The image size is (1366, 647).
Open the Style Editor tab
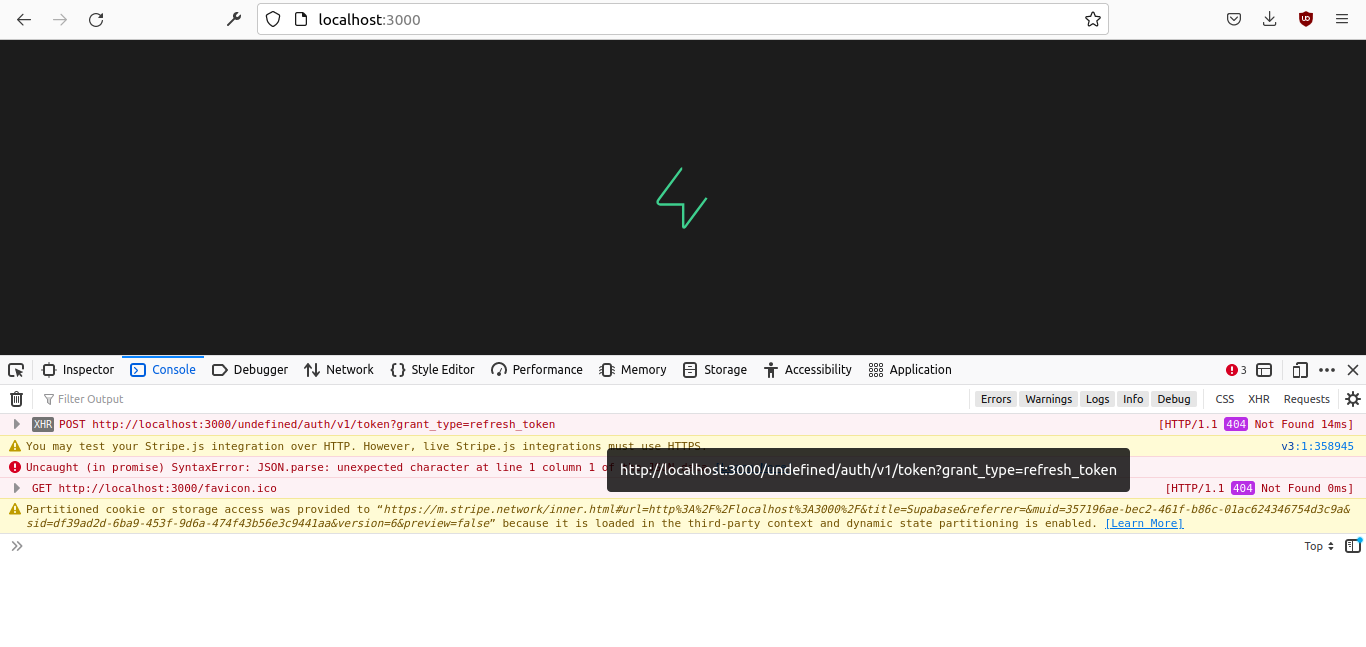[432, 370]
